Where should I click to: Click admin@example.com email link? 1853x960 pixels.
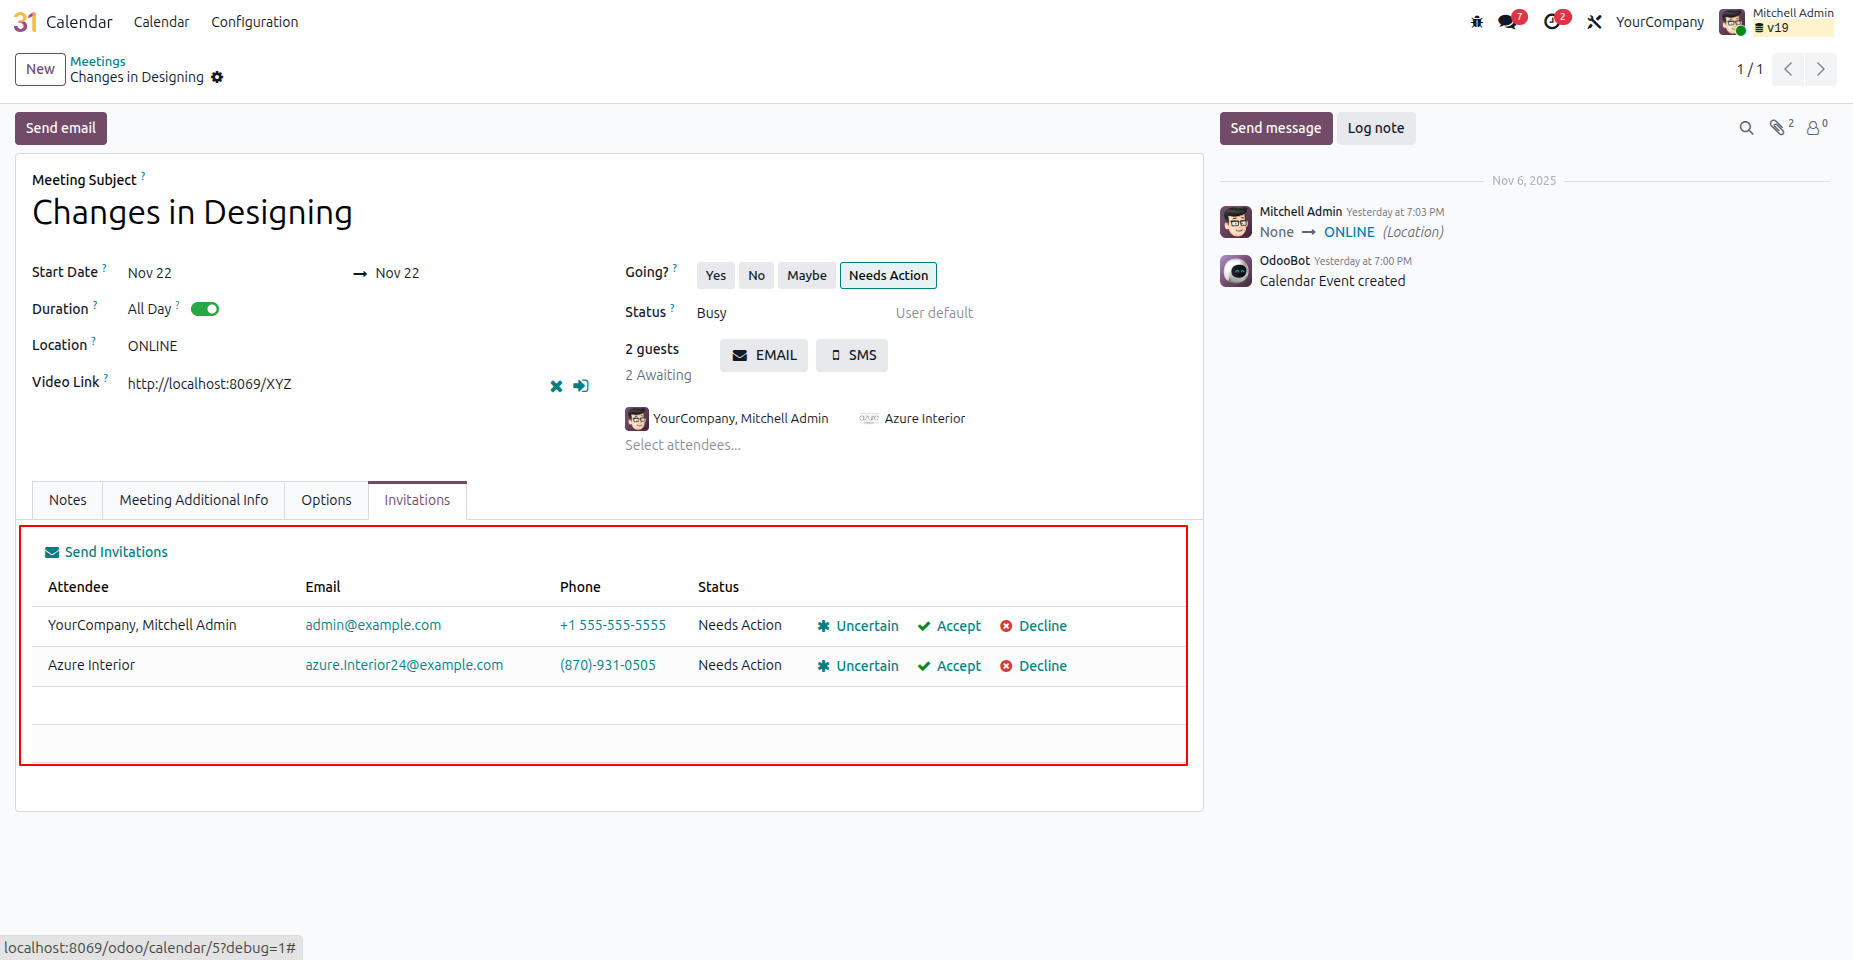point(373,625)
